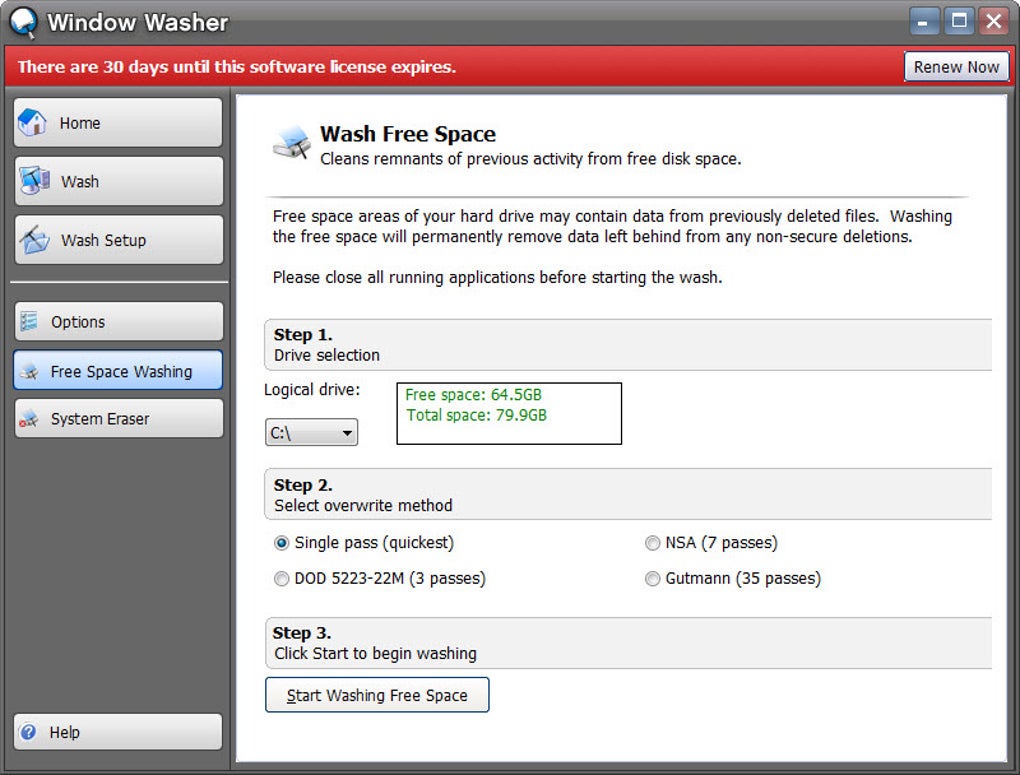Image resolution: width=1020 pixels, height=775 pixels.
Task: Select DOD 5223-22M (3 passes) method
Action: (x=282, y=578)
